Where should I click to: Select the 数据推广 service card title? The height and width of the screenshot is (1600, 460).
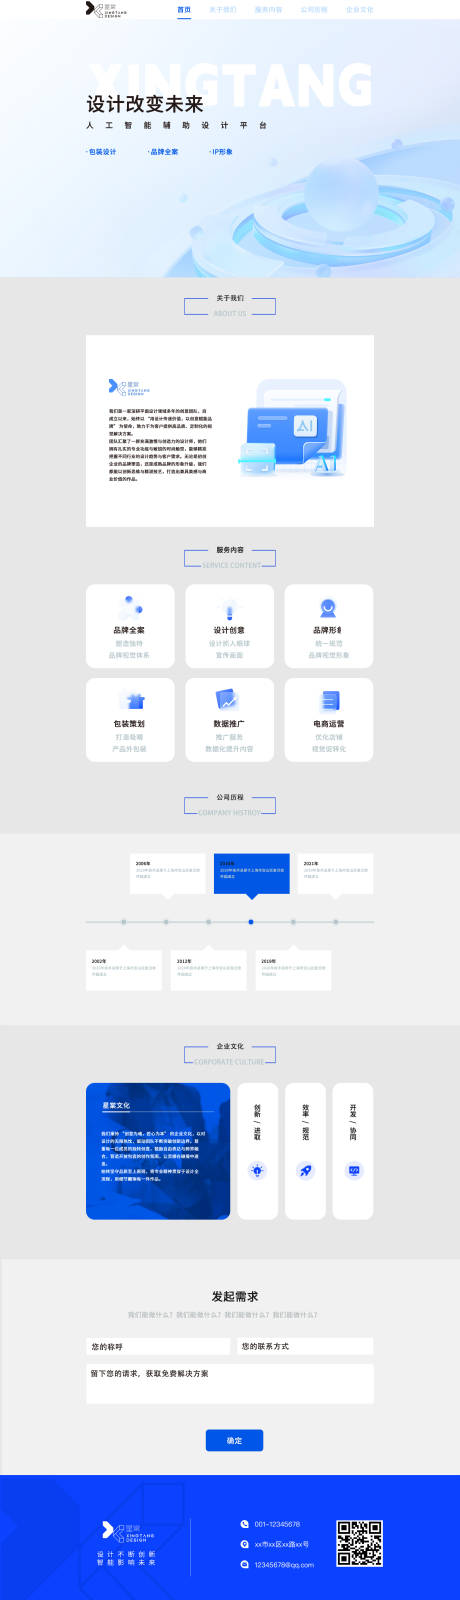point(229,723)
